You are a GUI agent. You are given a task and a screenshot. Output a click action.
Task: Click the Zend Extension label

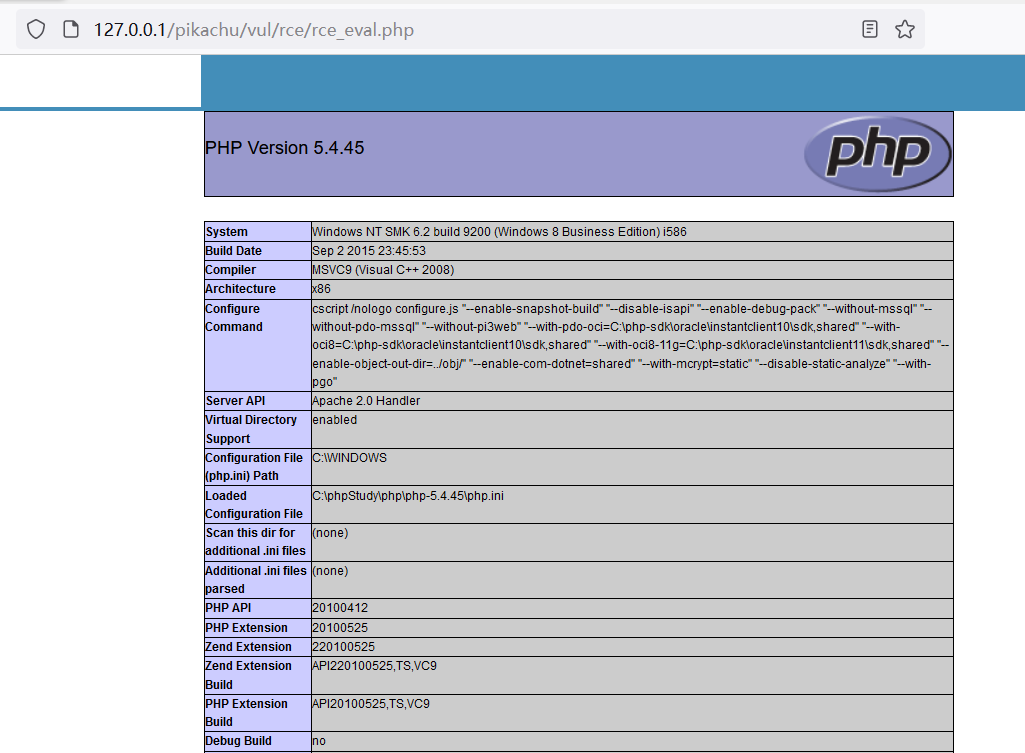point(248,646)
